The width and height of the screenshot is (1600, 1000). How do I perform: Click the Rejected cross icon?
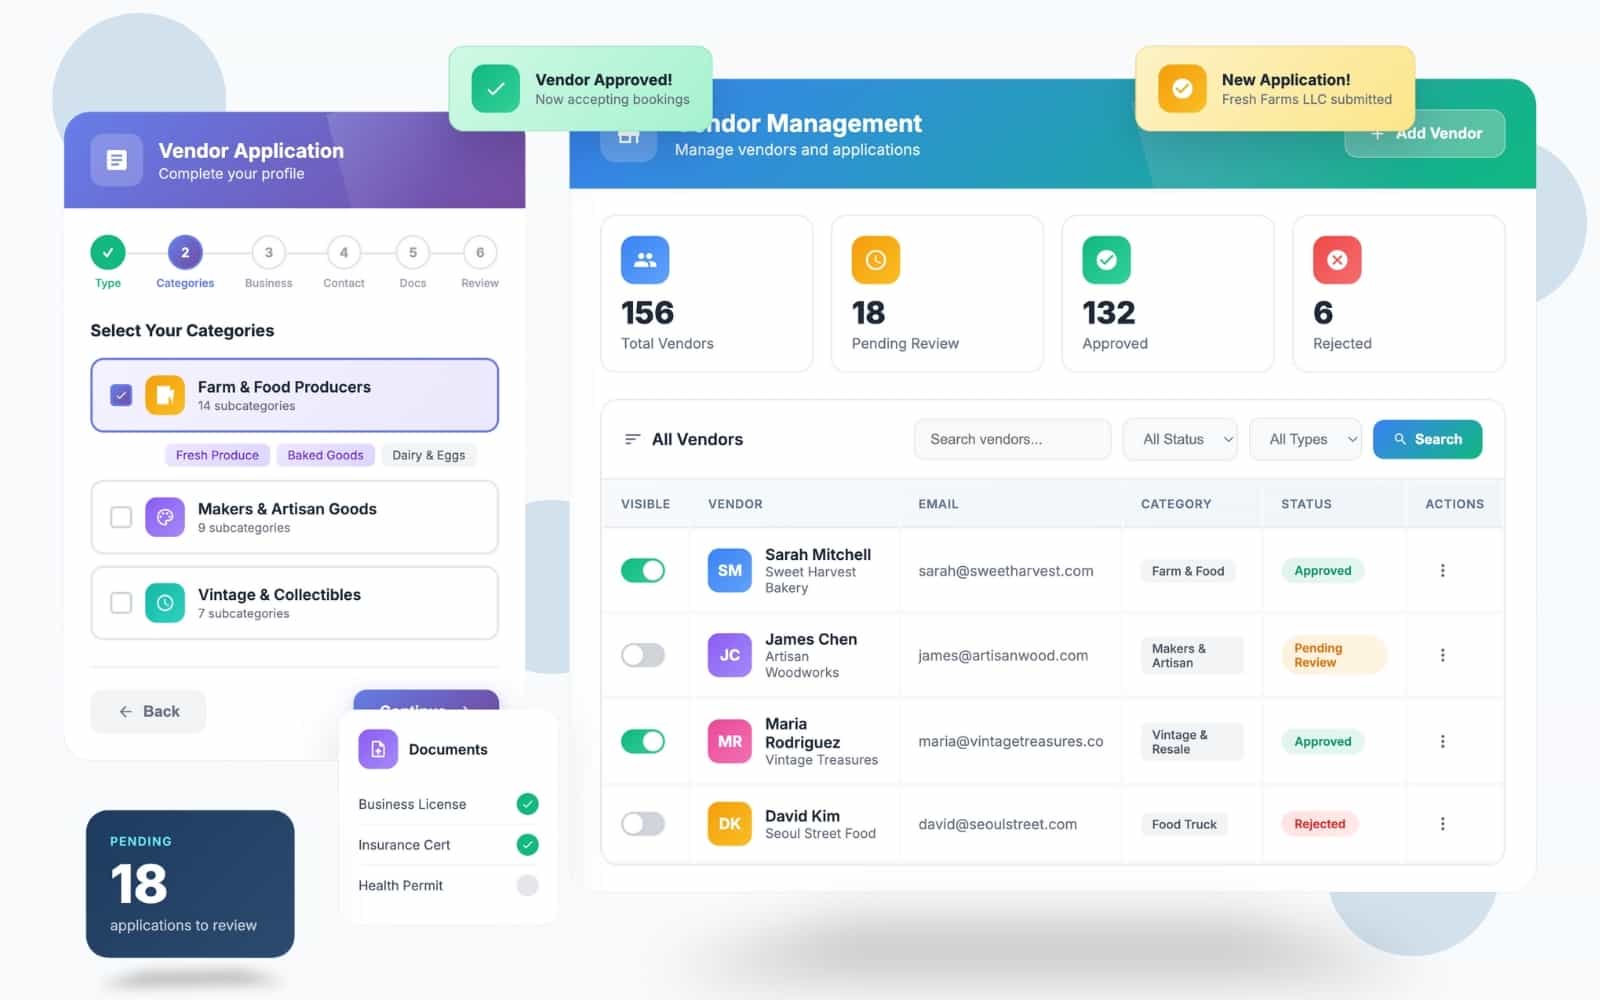coord(1337,260)
